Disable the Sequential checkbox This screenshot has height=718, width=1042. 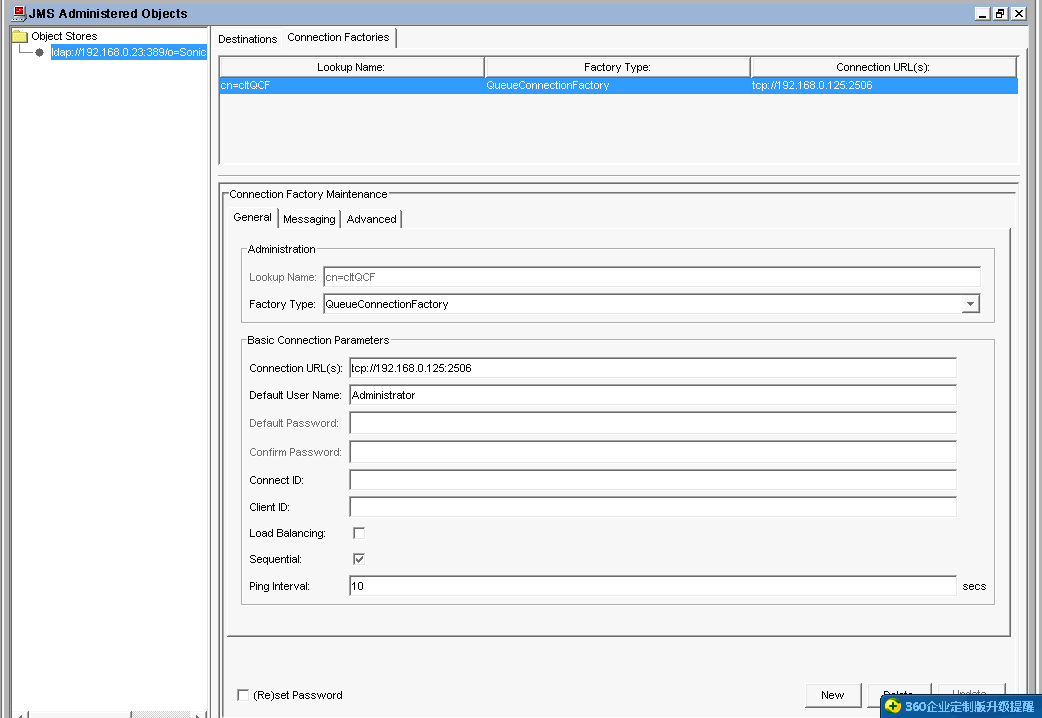coord(358,559)
